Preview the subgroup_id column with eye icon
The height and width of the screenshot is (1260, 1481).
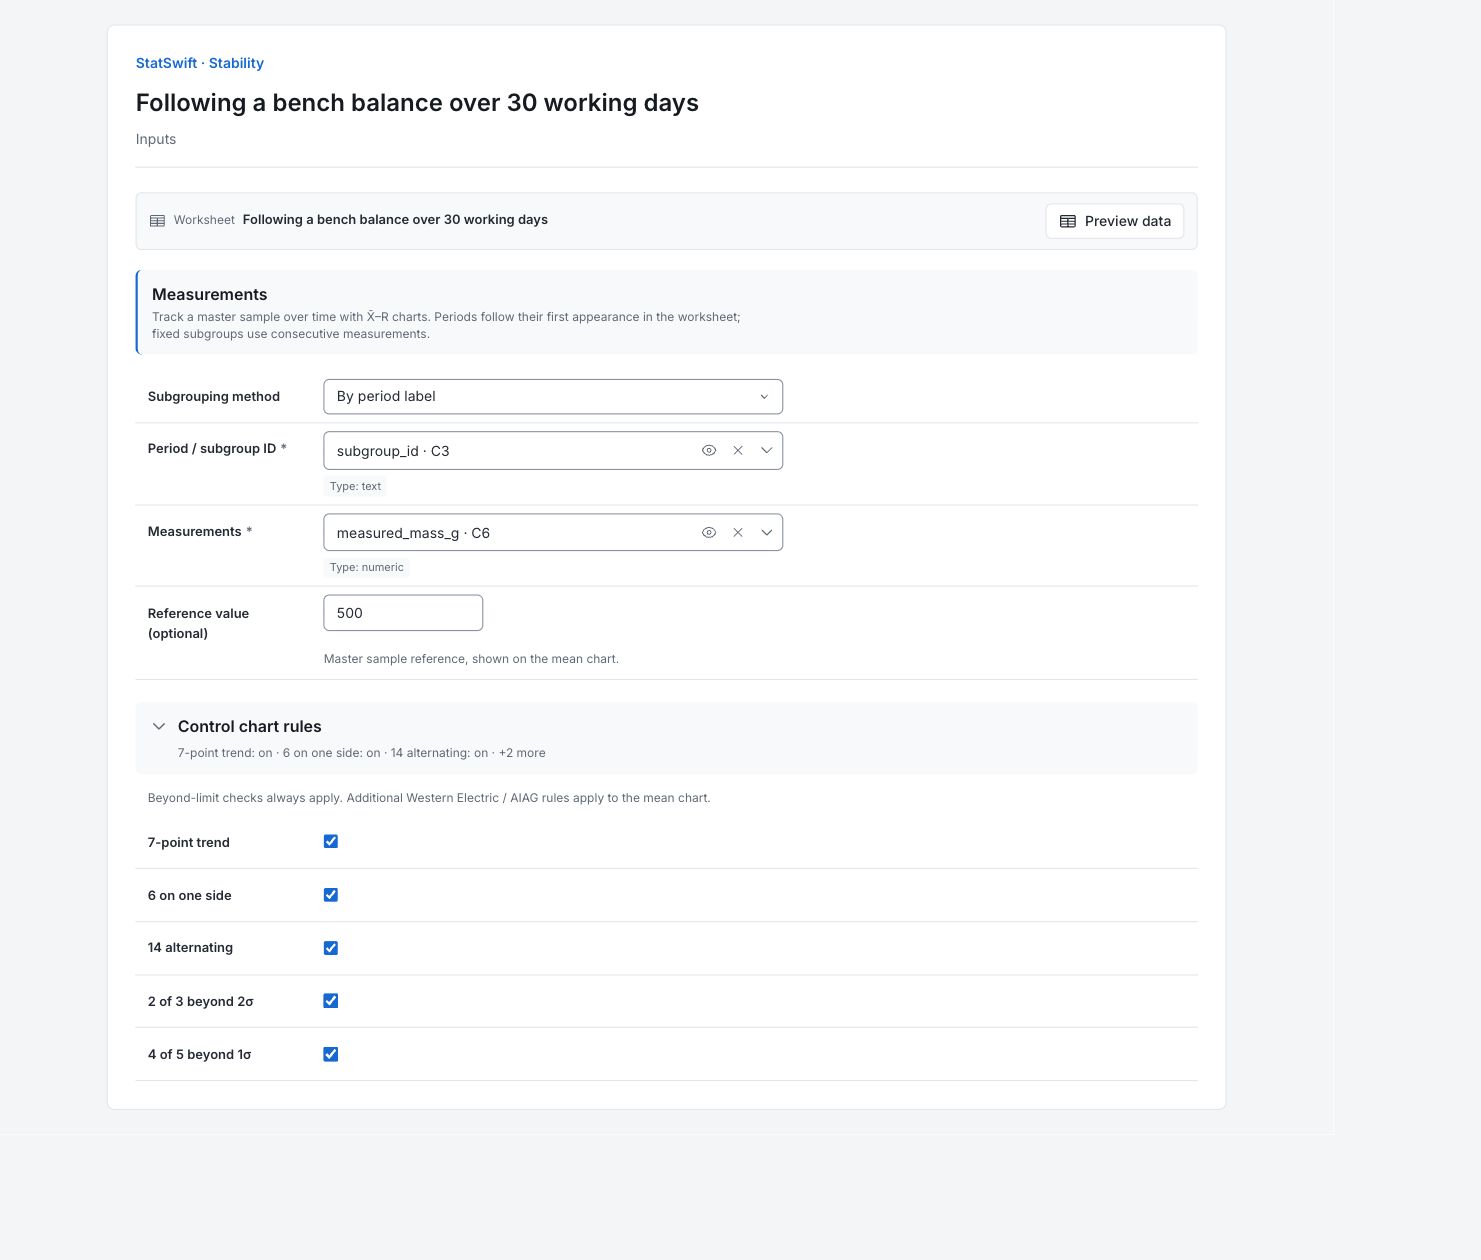pyautogui.click(x=709, y=450)
